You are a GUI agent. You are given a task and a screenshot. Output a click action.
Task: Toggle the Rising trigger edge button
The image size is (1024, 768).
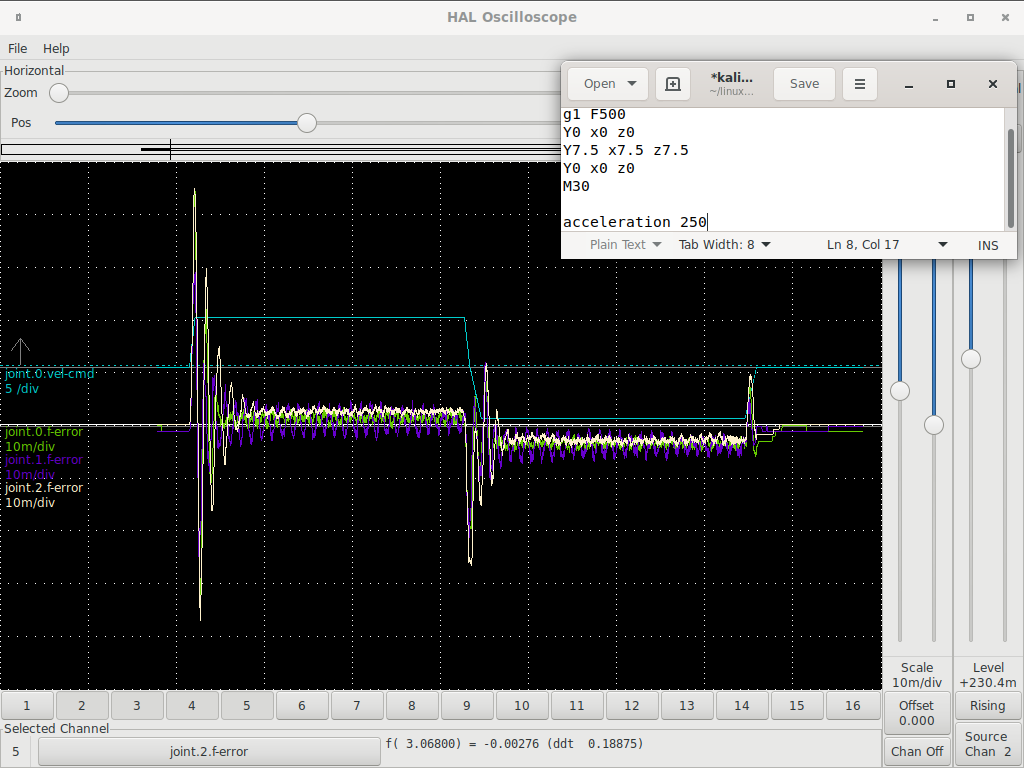click(987, 705)
